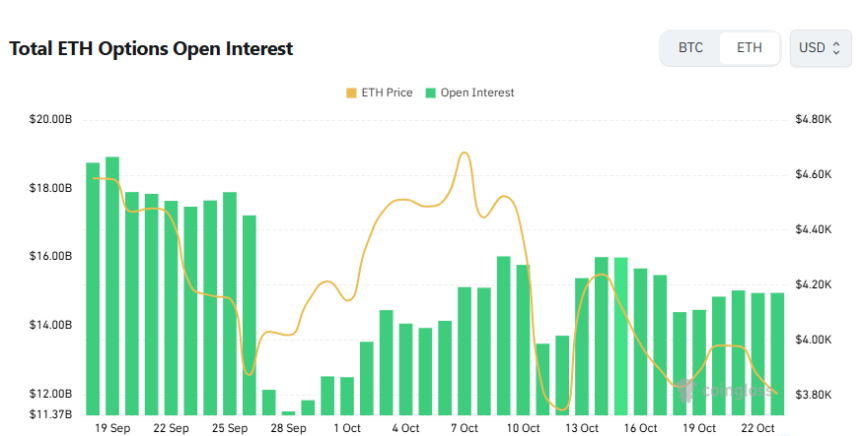Click the $20.00B left axis label

[x=50, y=119]
